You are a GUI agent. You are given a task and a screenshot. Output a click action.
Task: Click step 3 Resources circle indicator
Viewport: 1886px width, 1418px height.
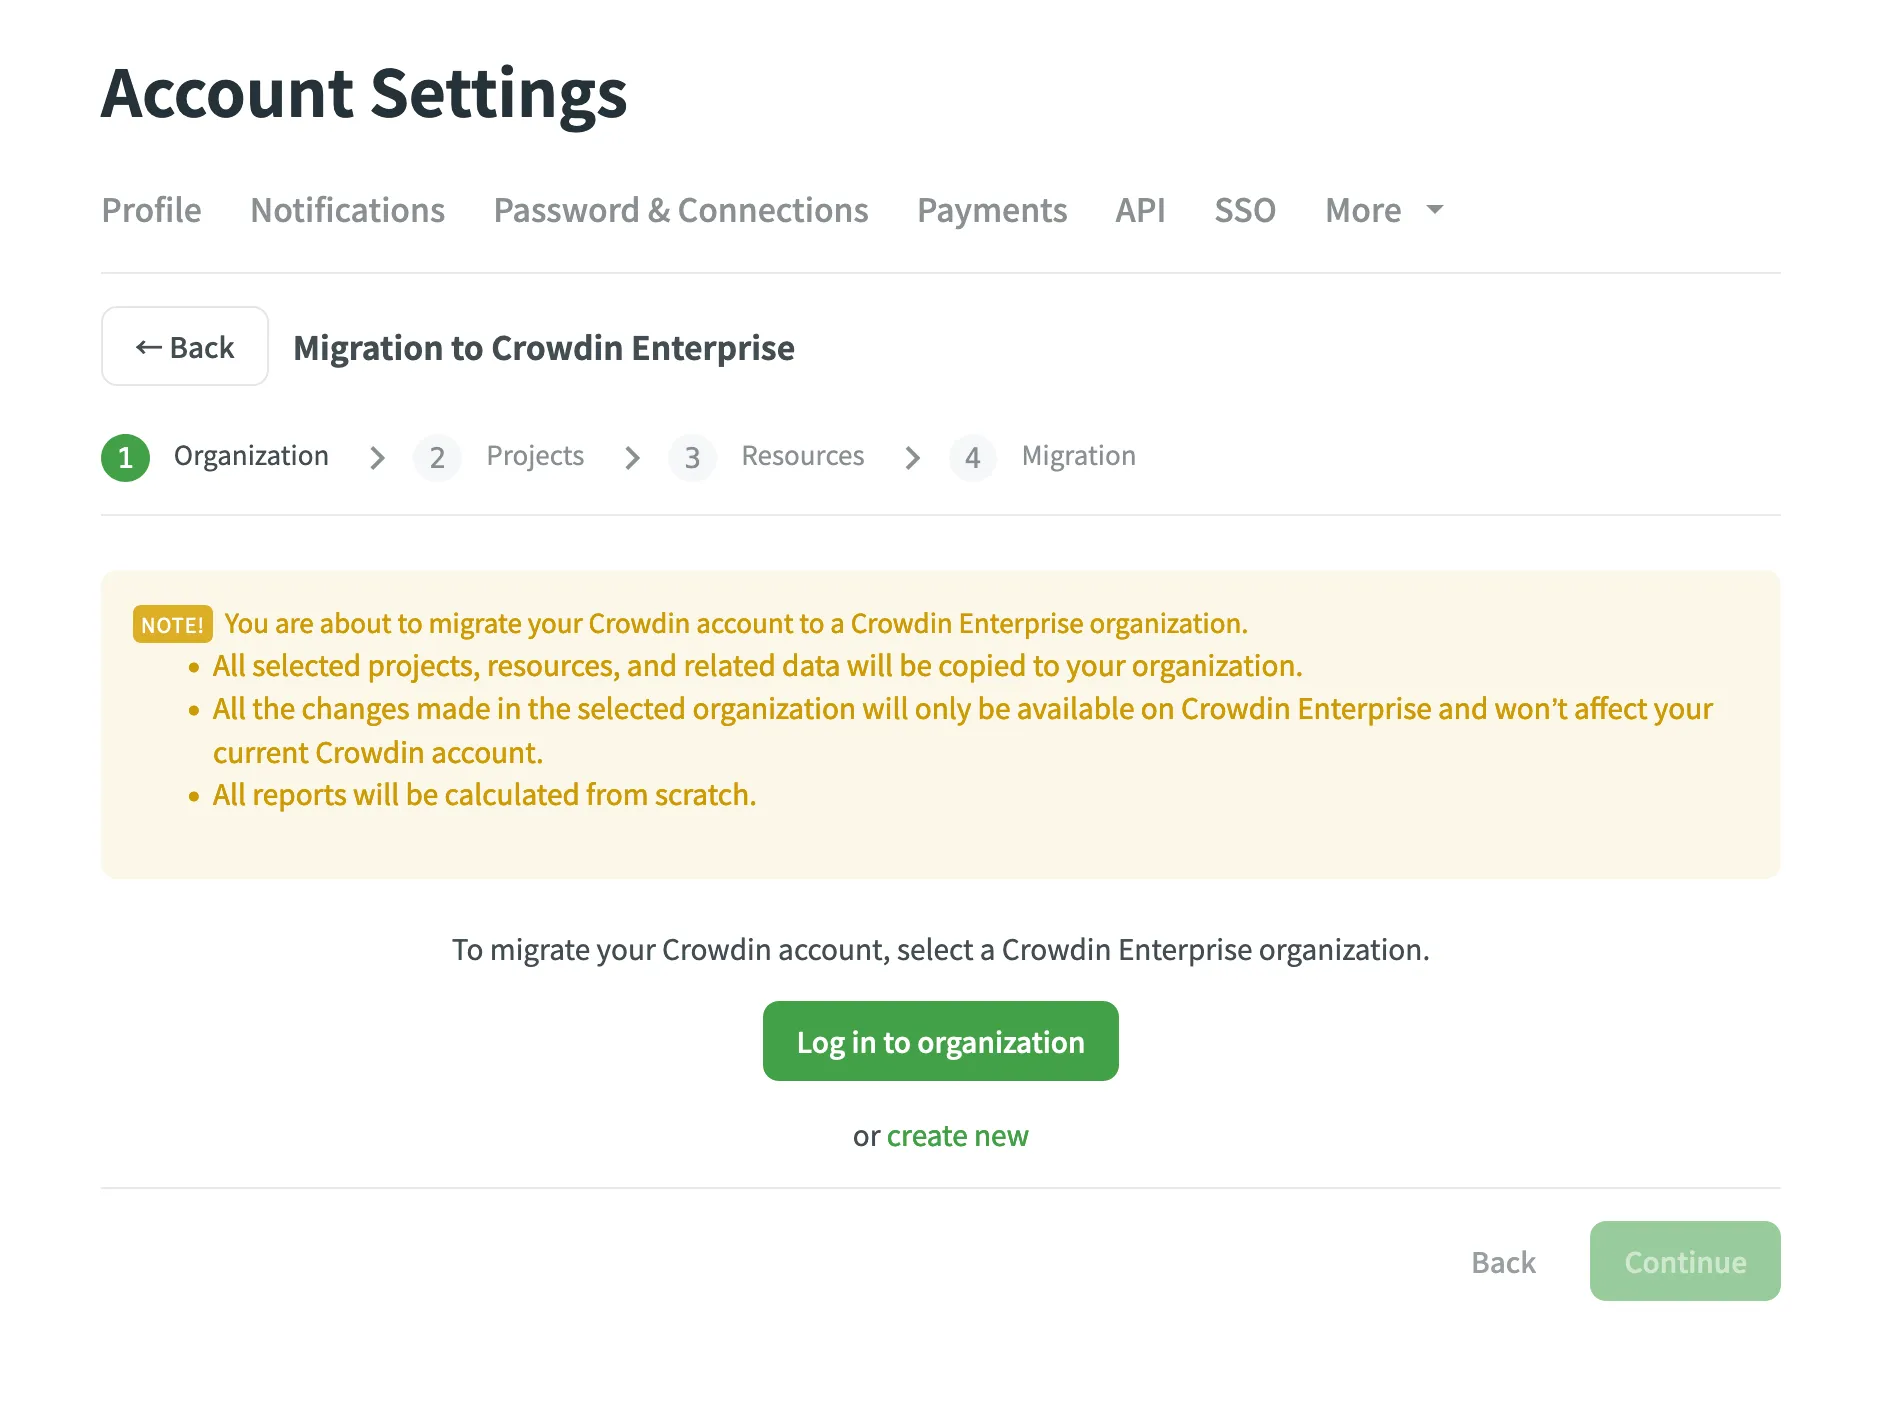[692, 457]
